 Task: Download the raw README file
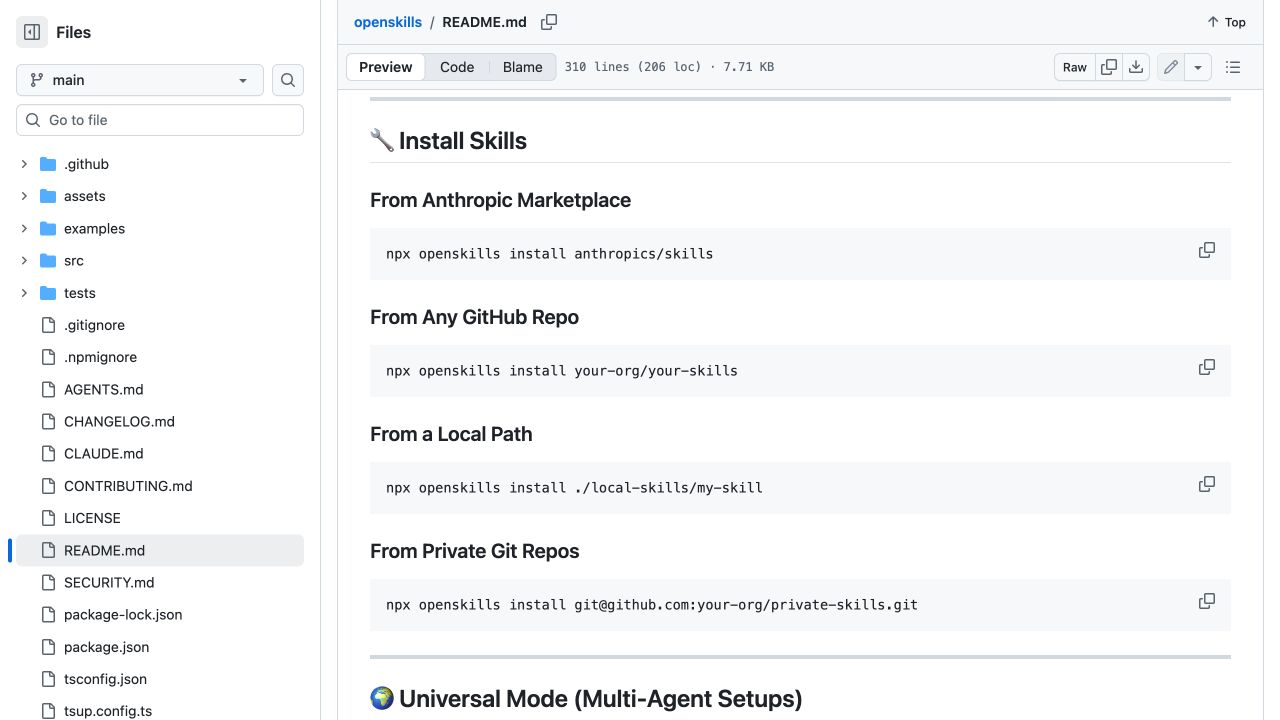(x=1136, y=67)
